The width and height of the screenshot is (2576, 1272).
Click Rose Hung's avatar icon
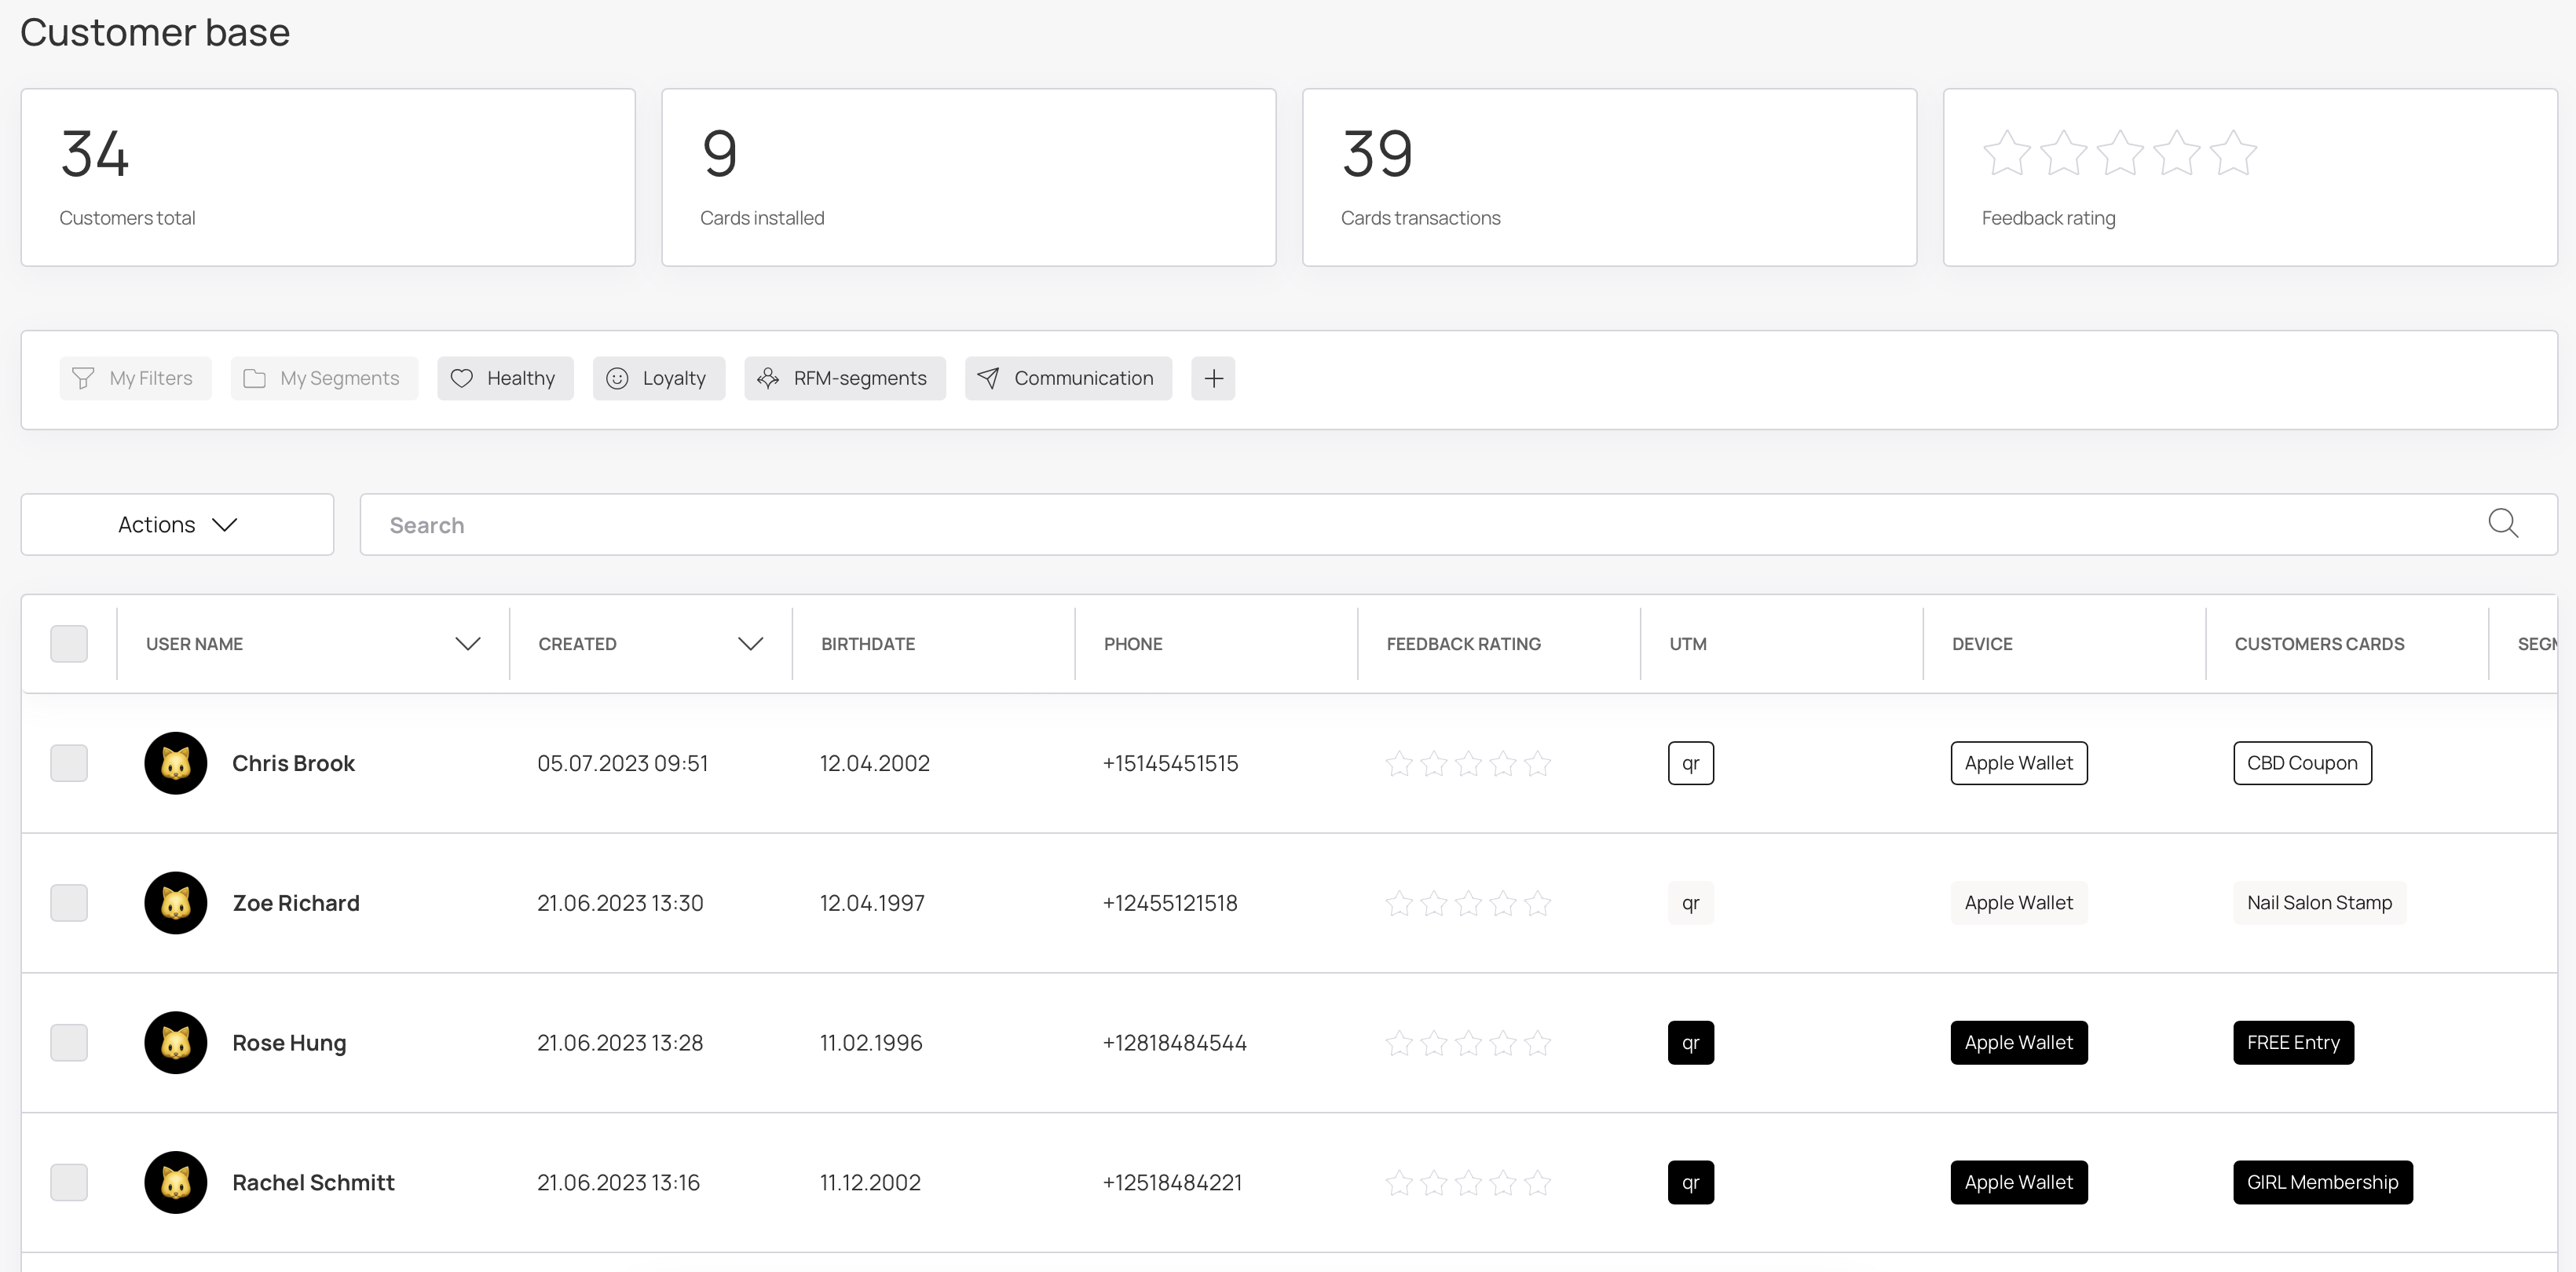pyautogui.click(x=176, y=1042)
